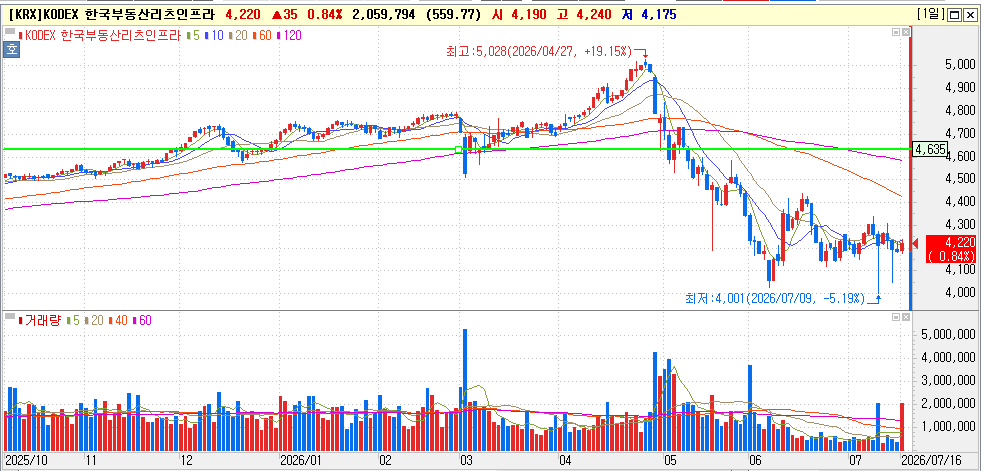Image resolution: width=984 pixels, height=471 pixels.
Task: Select the 60-day moving average legend
Action: coord(260,36)
